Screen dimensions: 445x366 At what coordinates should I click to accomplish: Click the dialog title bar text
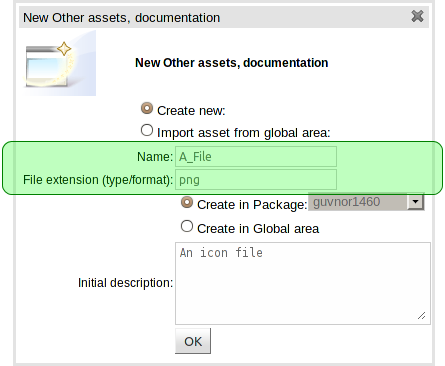pyautogui.click(x=122, y=17)
